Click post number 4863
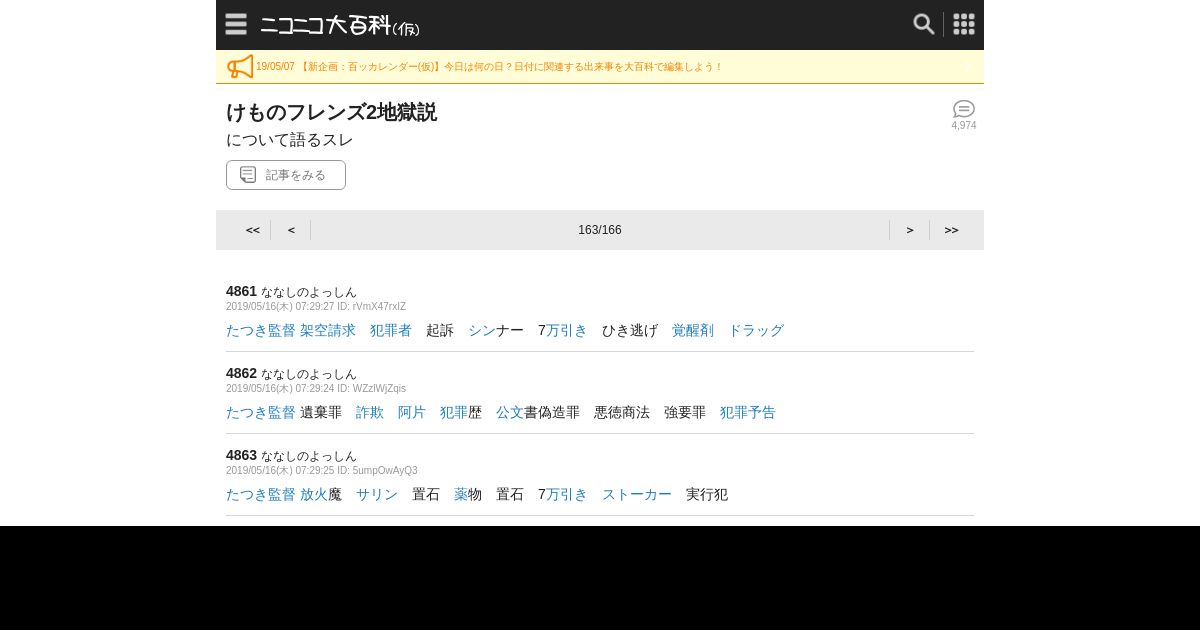This screenshot has height=630, width=1200. (x=241, y=455)
